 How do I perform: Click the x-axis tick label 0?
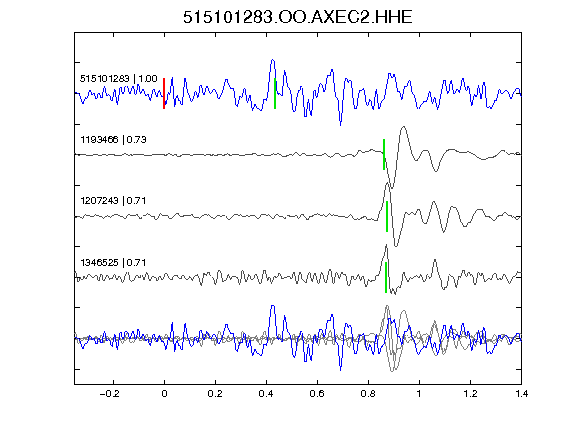coord(164,394)
